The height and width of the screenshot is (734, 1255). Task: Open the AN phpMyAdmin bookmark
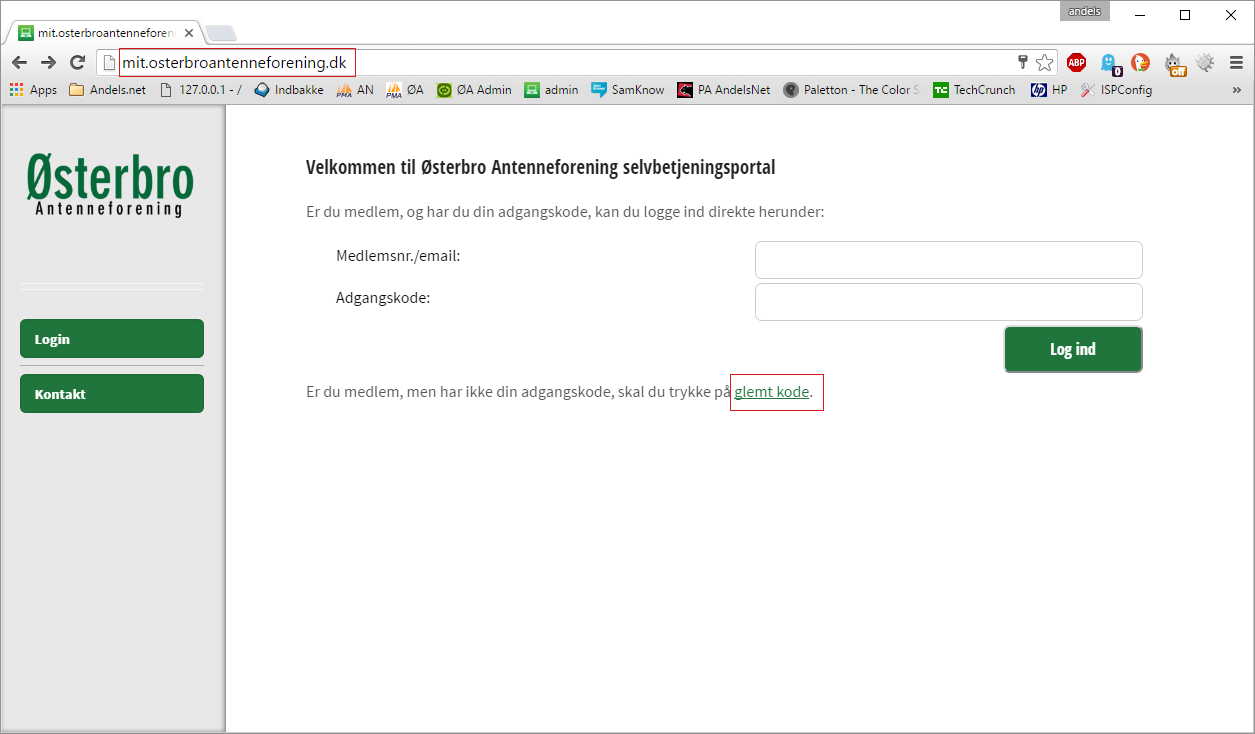coord(355,90)
